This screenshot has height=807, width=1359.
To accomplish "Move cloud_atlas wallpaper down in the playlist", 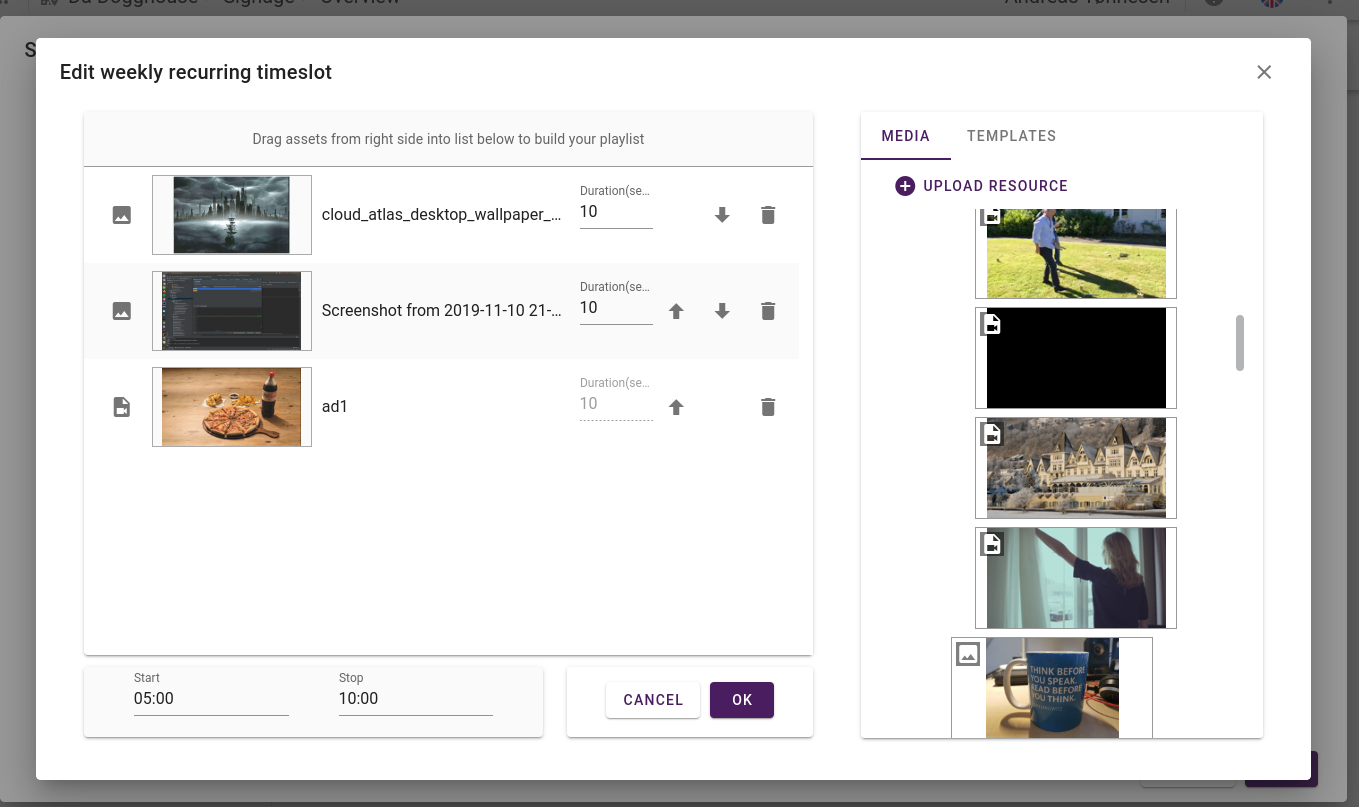I will (x=722, y=214).
